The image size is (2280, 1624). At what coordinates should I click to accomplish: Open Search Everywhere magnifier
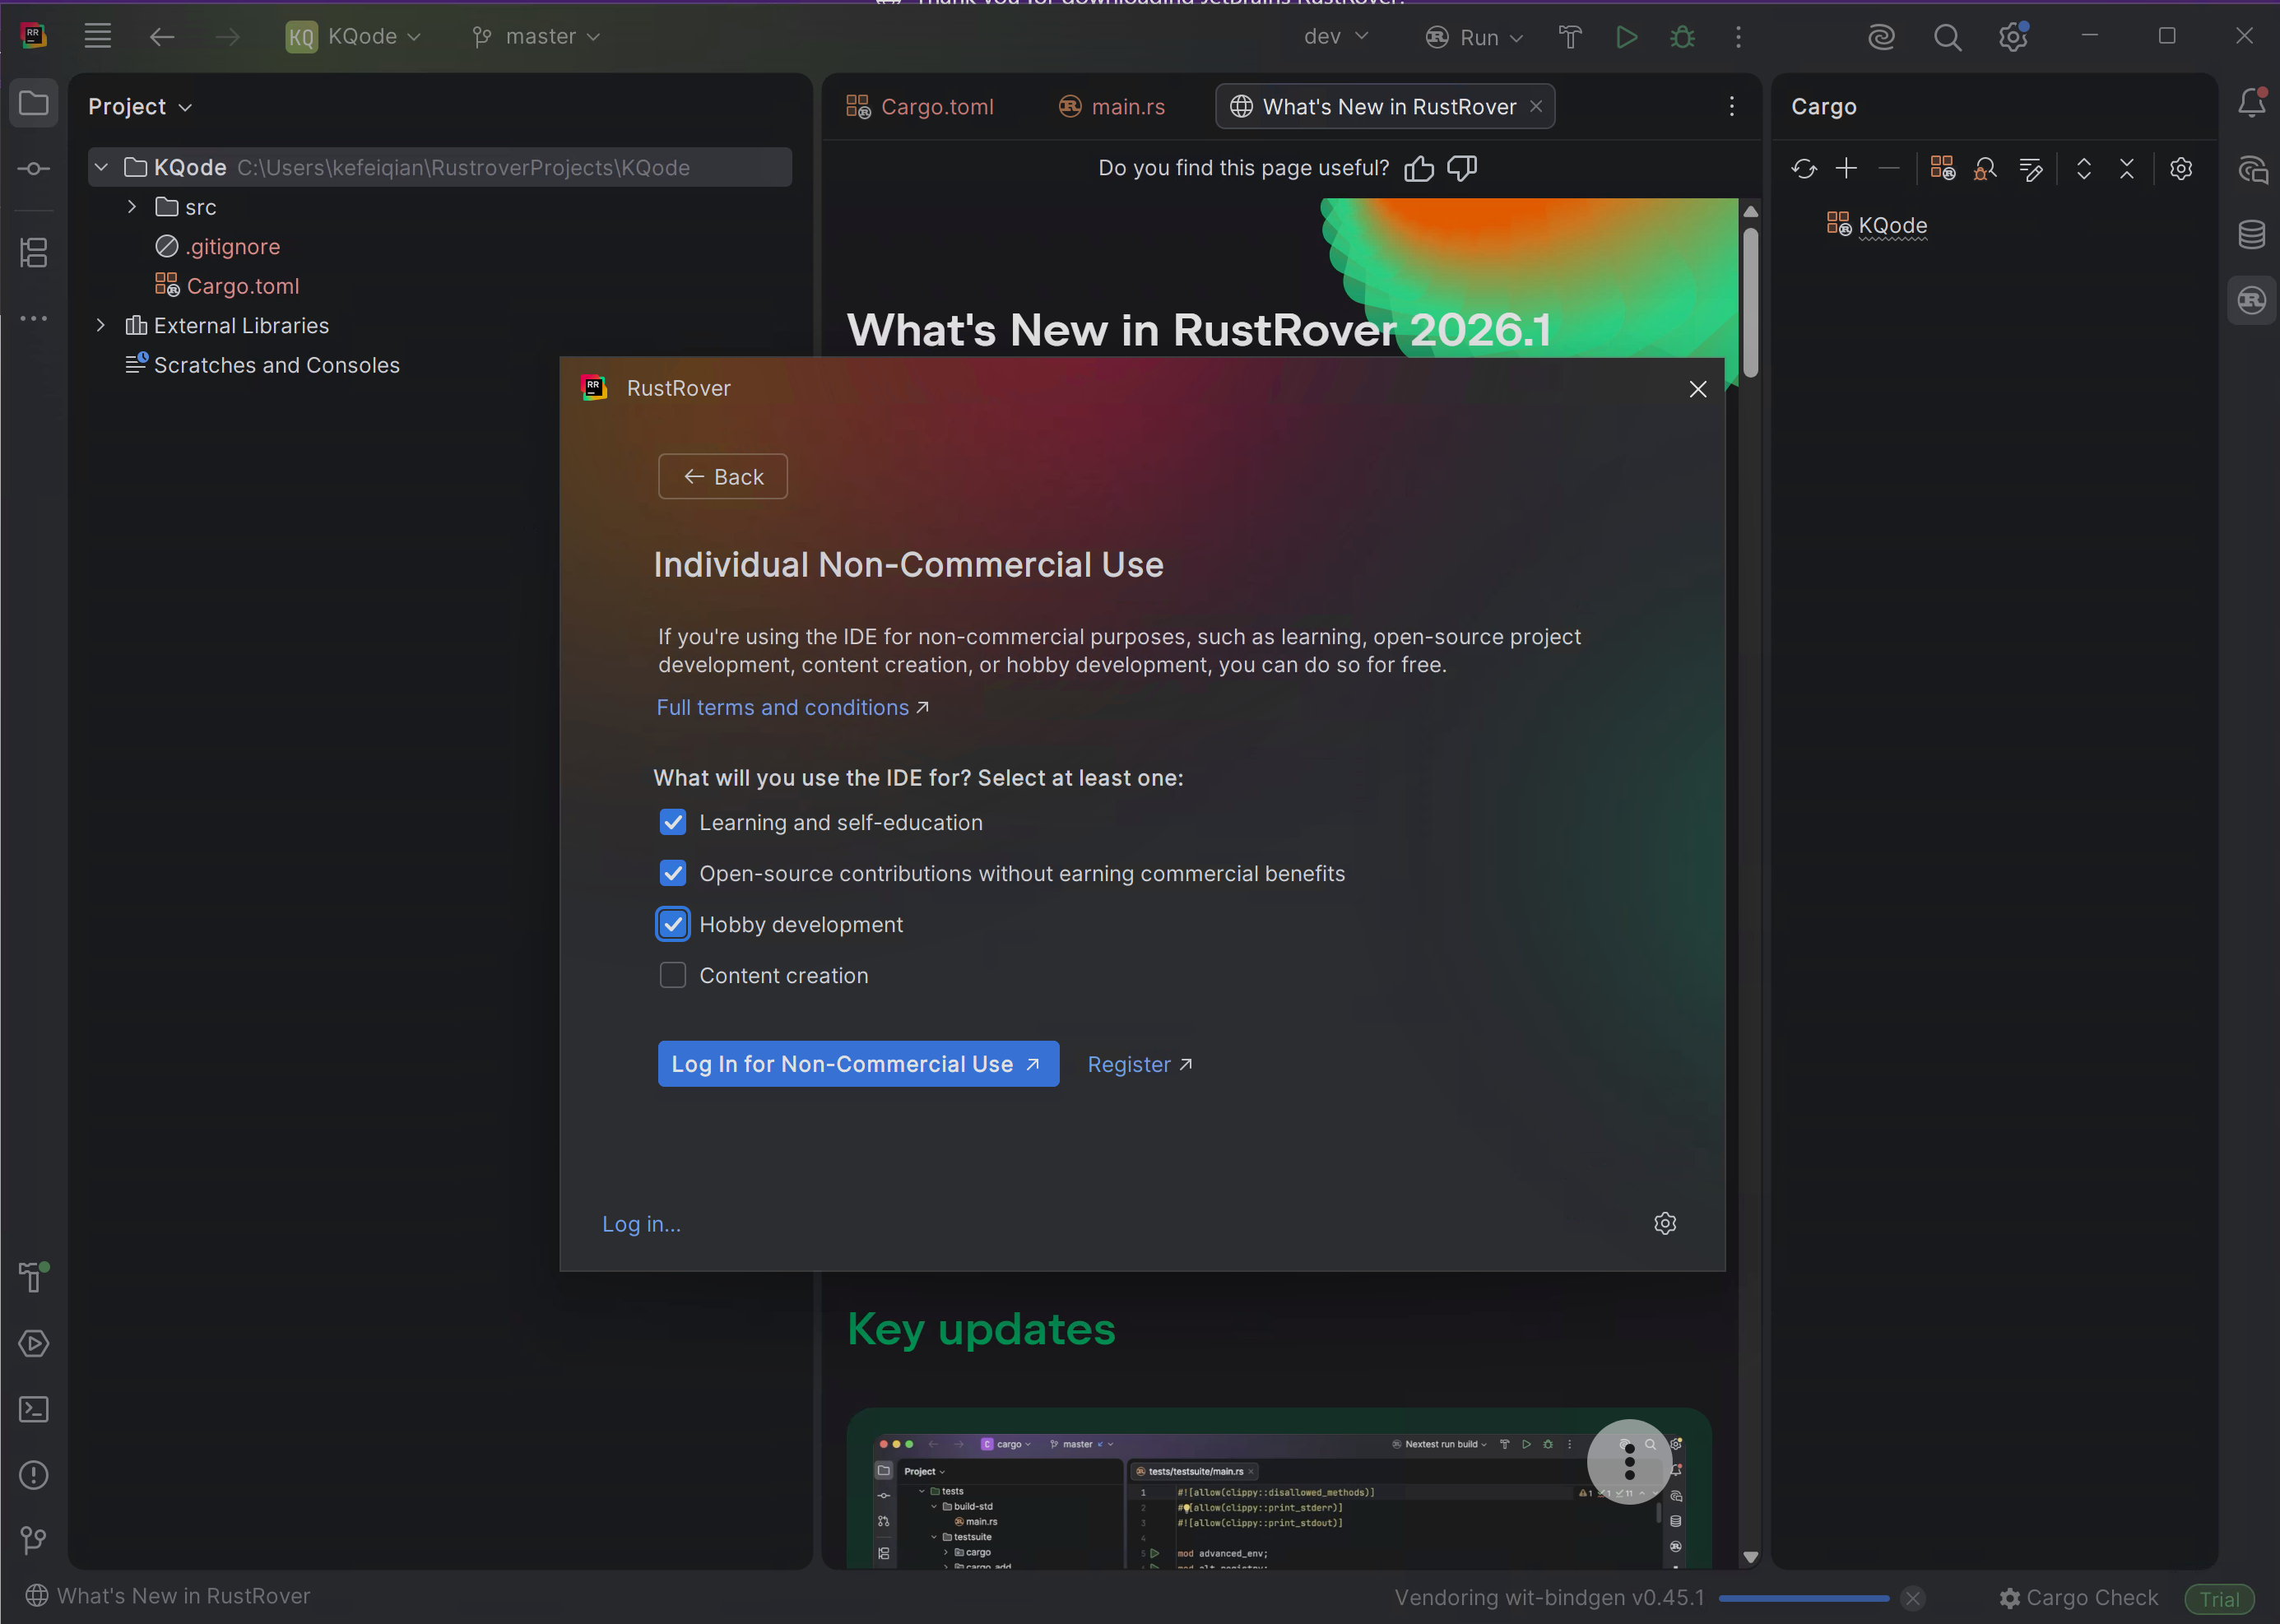[x=1947, y=37]
